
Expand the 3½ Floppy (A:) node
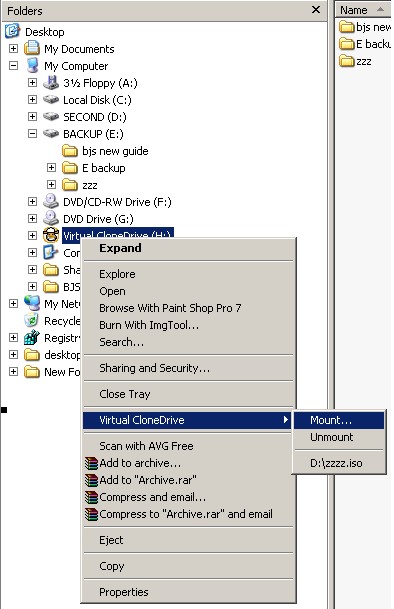click(33, 83)
